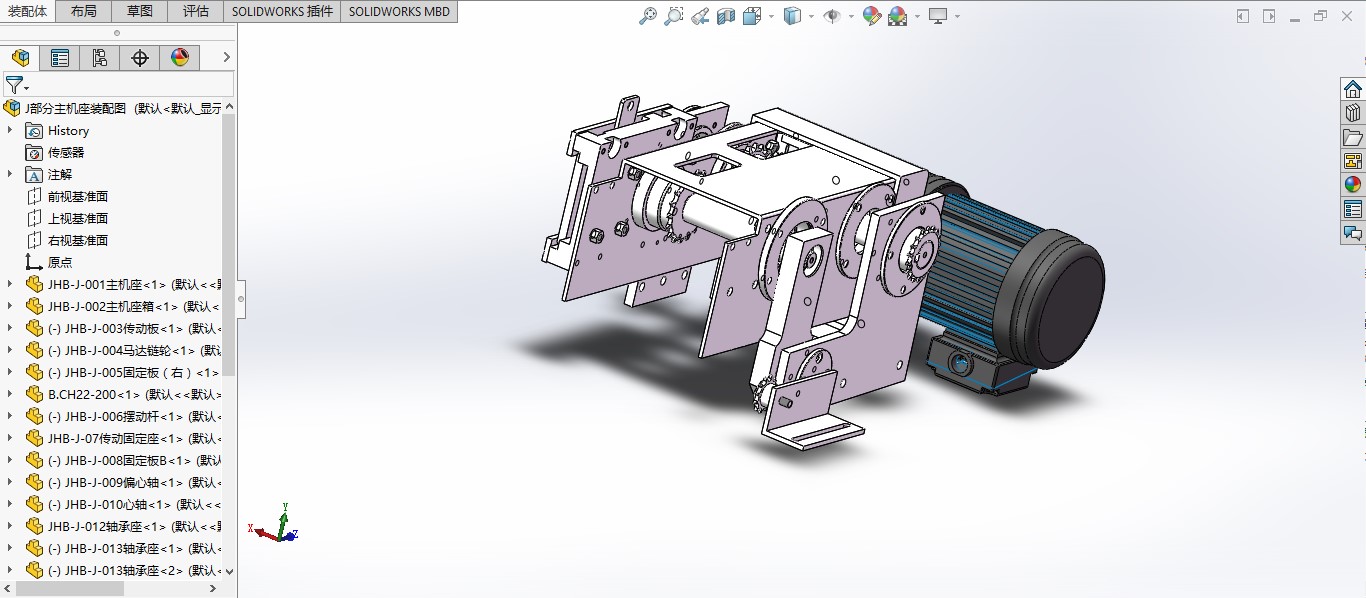Viewport: 1366px width, 598px height.
Task: Open the SOLIDWORKS 插件 tab
Action: coord(282,11)
